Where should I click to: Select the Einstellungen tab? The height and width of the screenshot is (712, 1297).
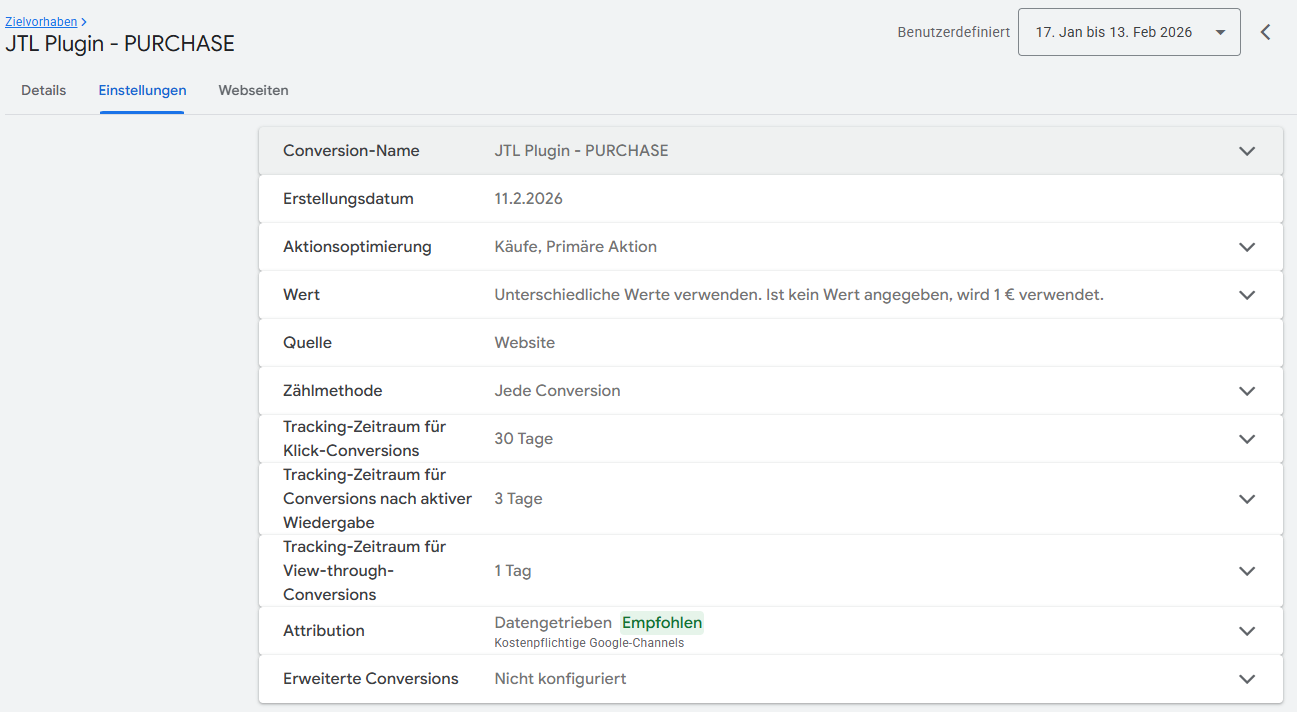click(142, 90)
